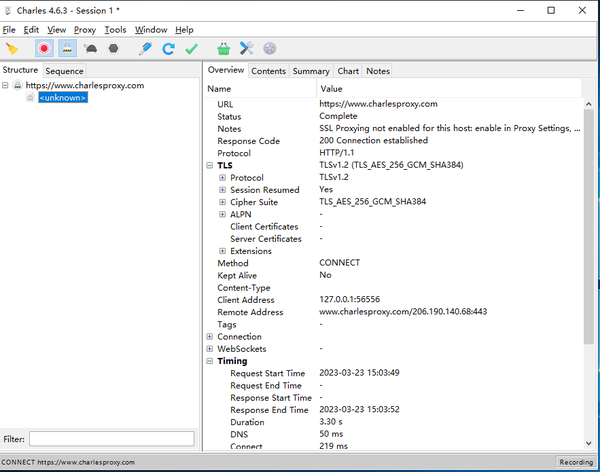The height and width of the screenshot is (472, 600).
Task: Click the blue pen Compose icon
Action: click(145, 48)
